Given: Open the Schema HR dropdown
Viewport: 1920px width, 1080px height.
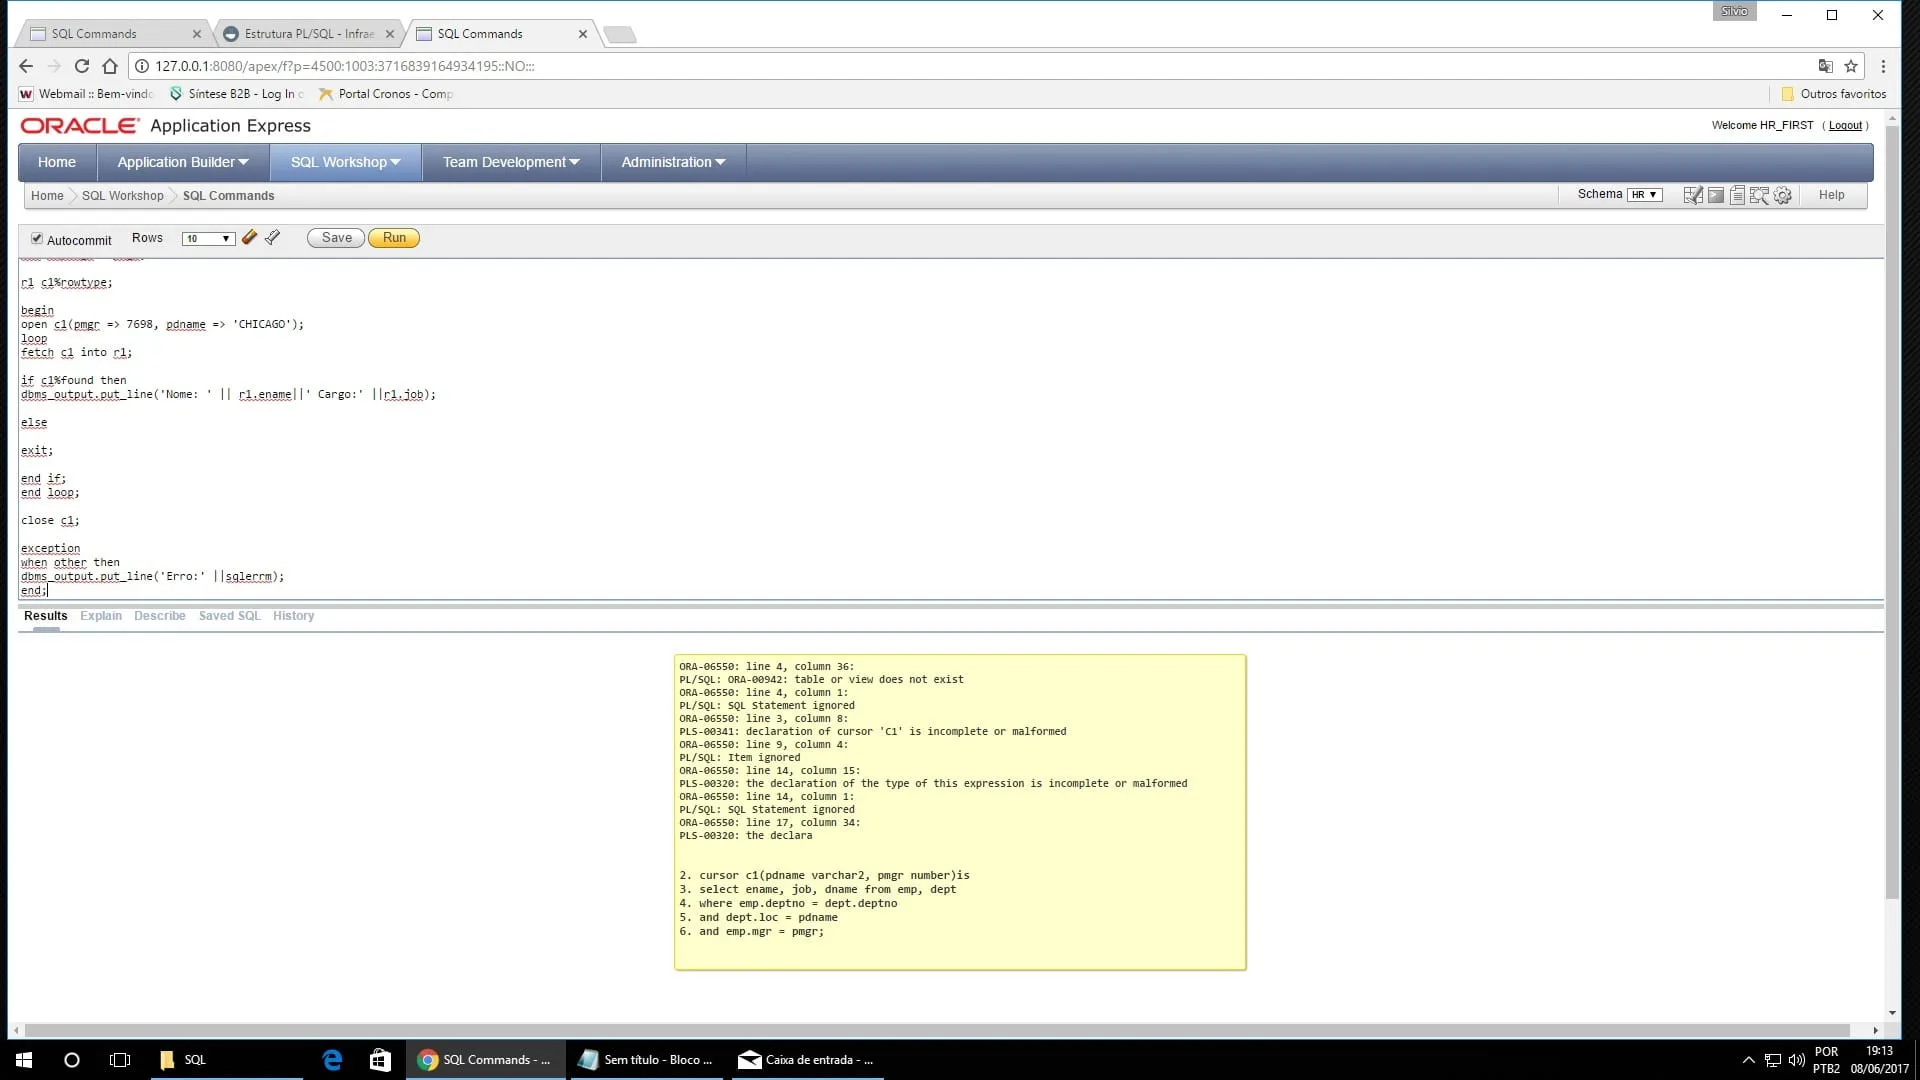Looking at the screenshot, I should (x=1644, y=195).
